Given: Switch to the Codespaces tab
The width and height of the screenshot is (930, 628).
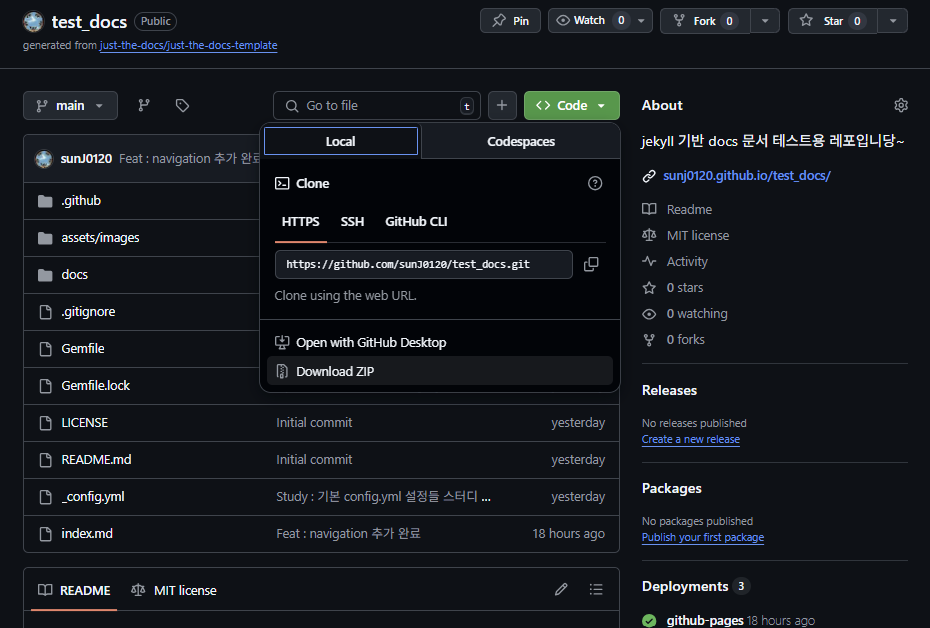Looking at the screenshot, I should click(521, 142).
